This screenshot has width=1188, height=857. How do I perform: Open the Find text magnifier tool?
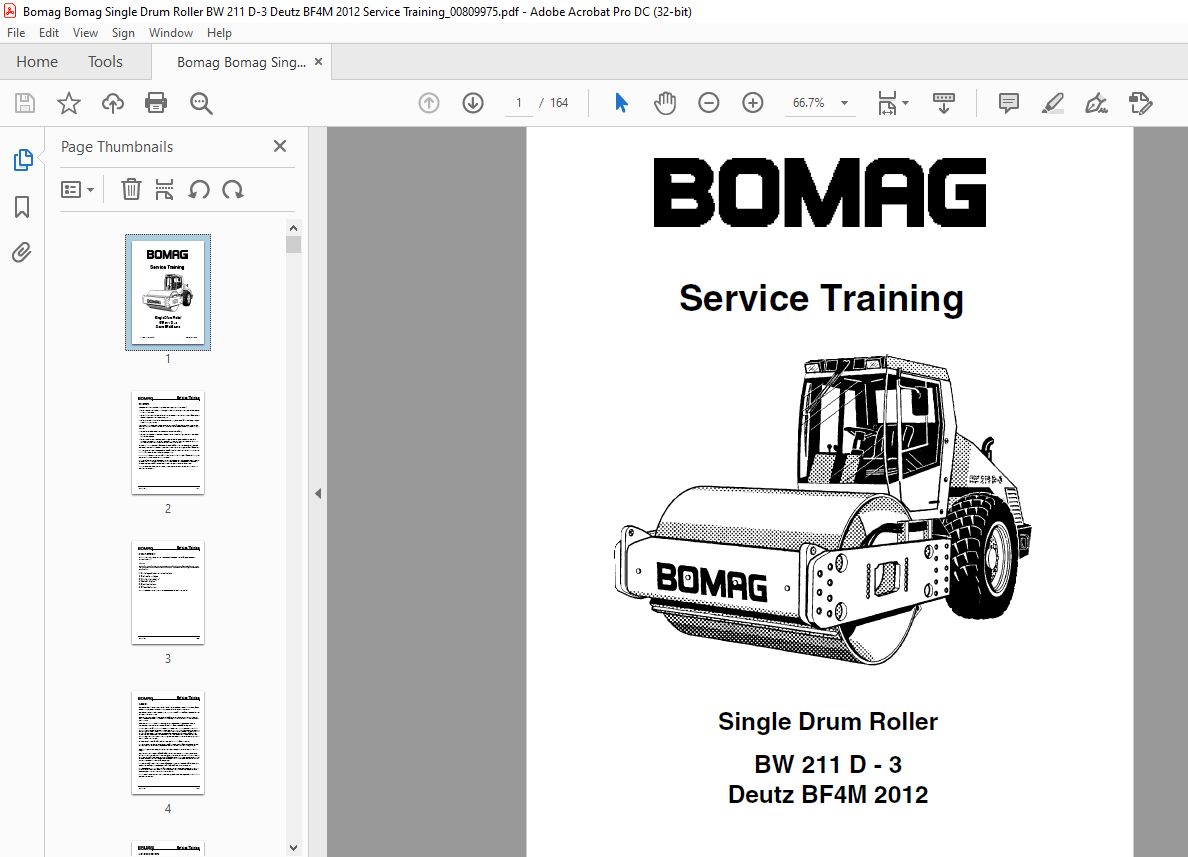(x=201, y=103)
